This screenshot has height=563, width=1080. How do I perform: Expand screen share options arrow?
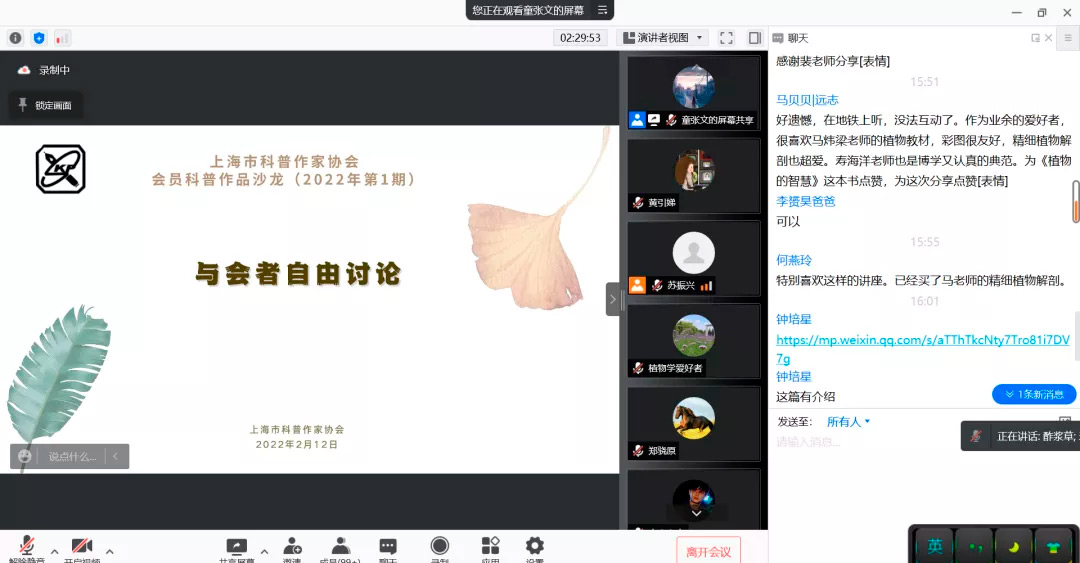pos(264,552)
